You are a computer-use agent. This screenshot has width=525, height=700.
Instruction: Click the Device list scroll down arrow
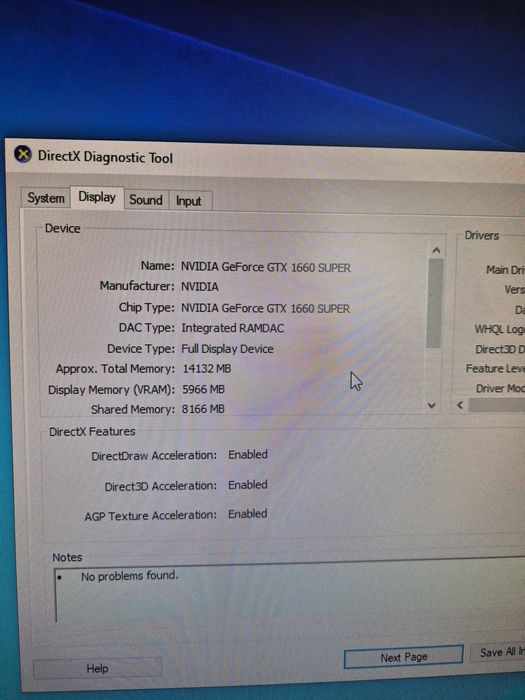pyautogui.click(x=431, y=405)
